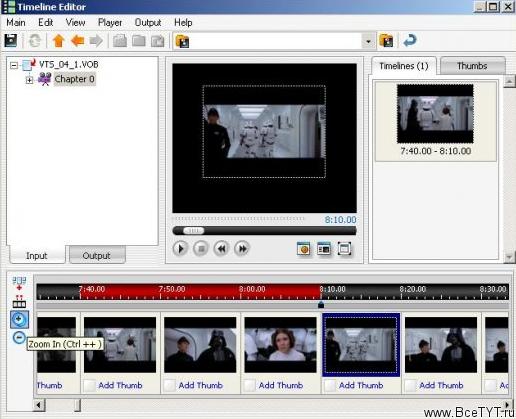Screen dimensions: 516x419
Task: Click the Timelines panel scroll up arrow
Action: 509,81
